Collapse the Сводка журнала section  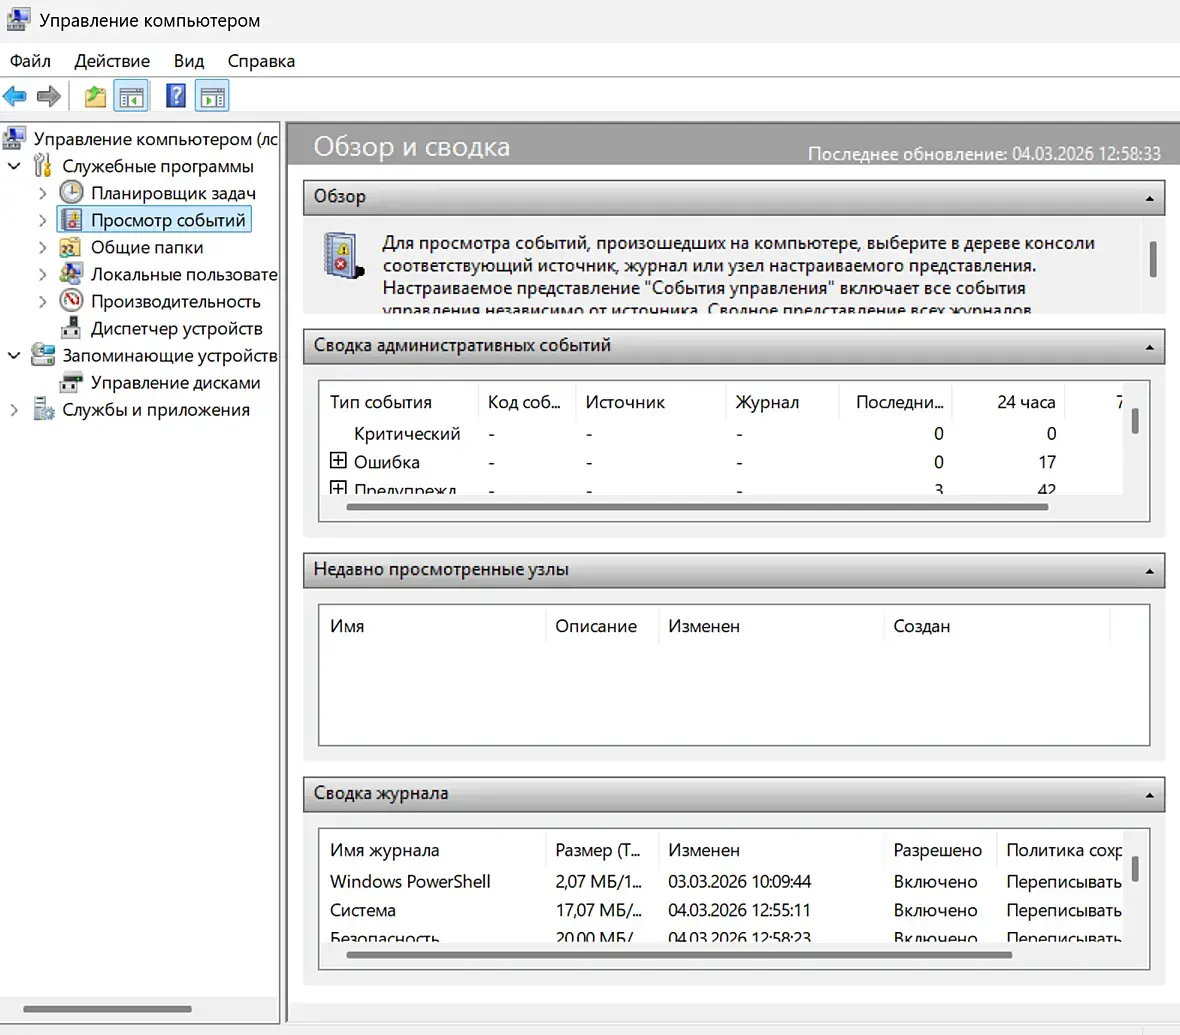1149,795
